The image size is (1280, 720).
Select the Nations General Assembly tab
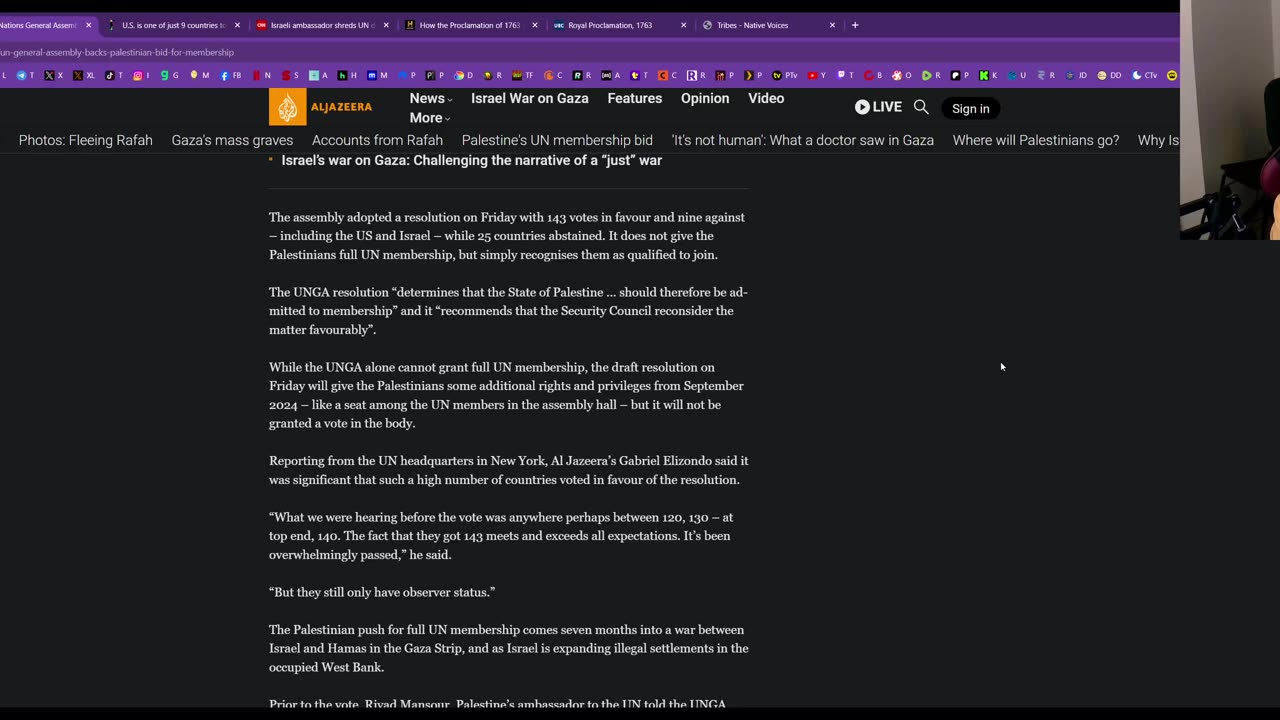[40, 25]
